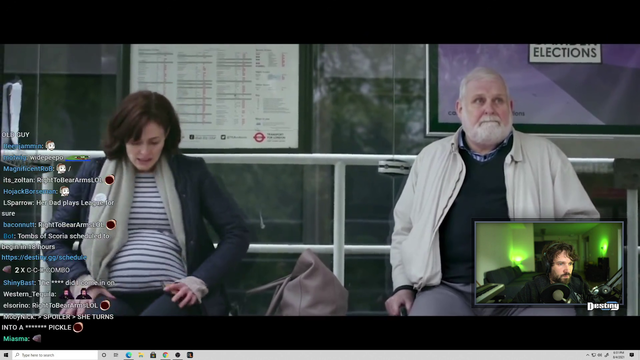Click username elsorino in chat
This screenshot has width=640, height=360.
pos(16,305)
